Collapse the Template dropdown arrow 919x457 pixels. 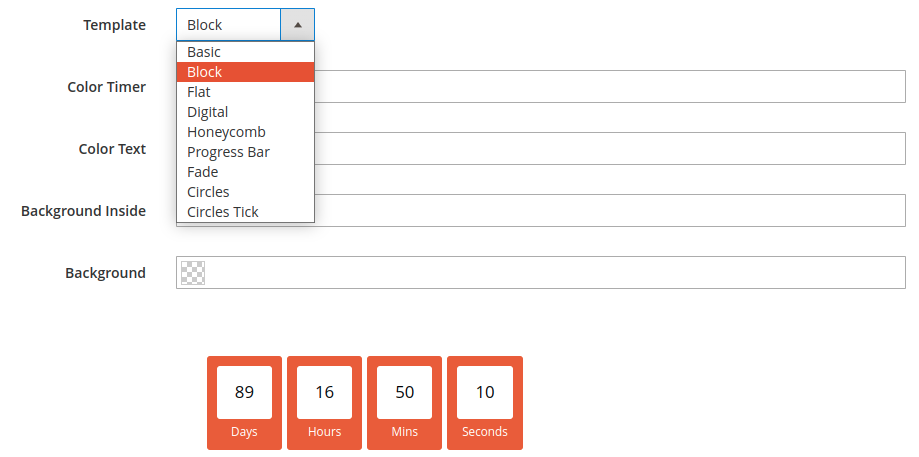(x=298, y=25)
